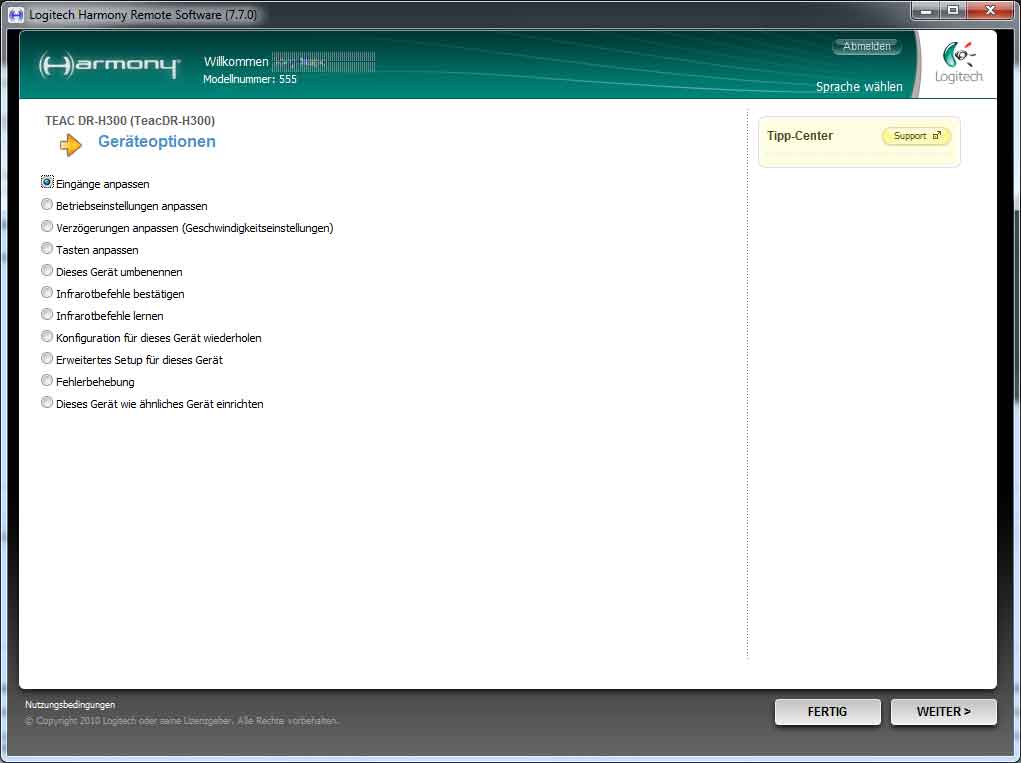This screenshot has height=763, width=1021.
Task: Select Dieses Gerät wie ähnliches Gerät einrichten
Action: (47, 403)
